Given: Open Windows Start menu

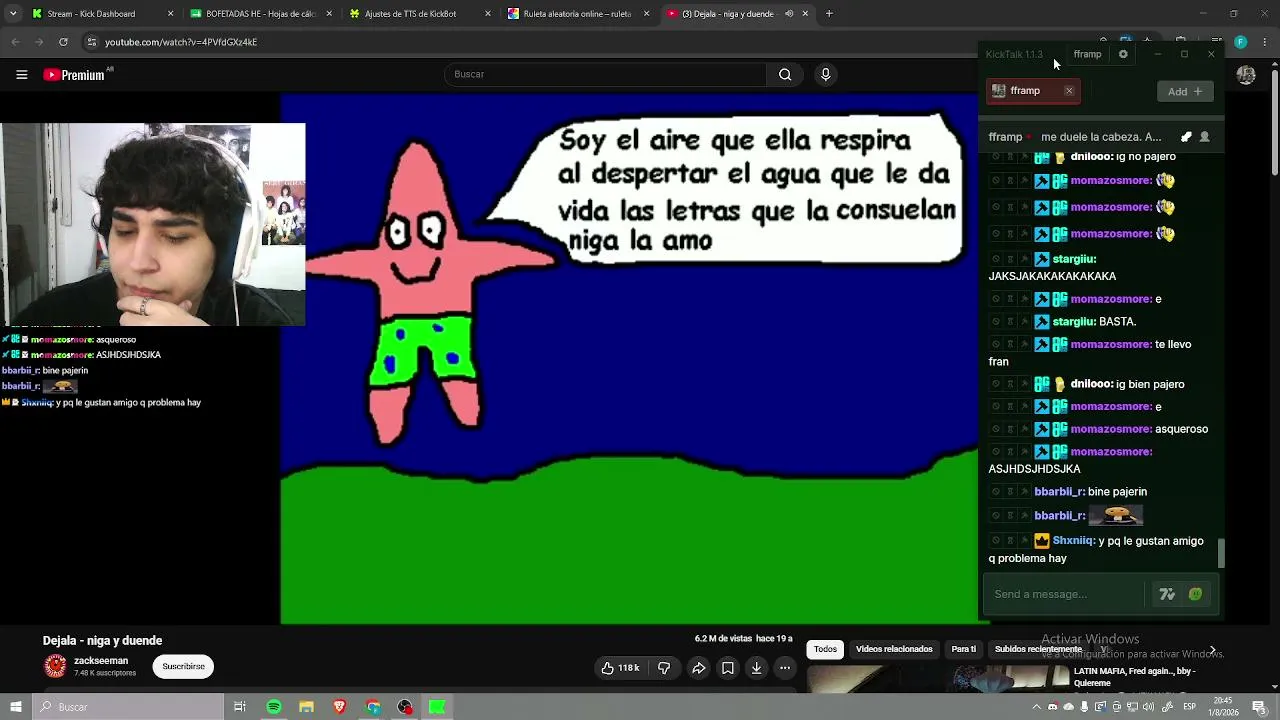Looking at the screenshot, I should pyautogui.click(x=16, y=707).
